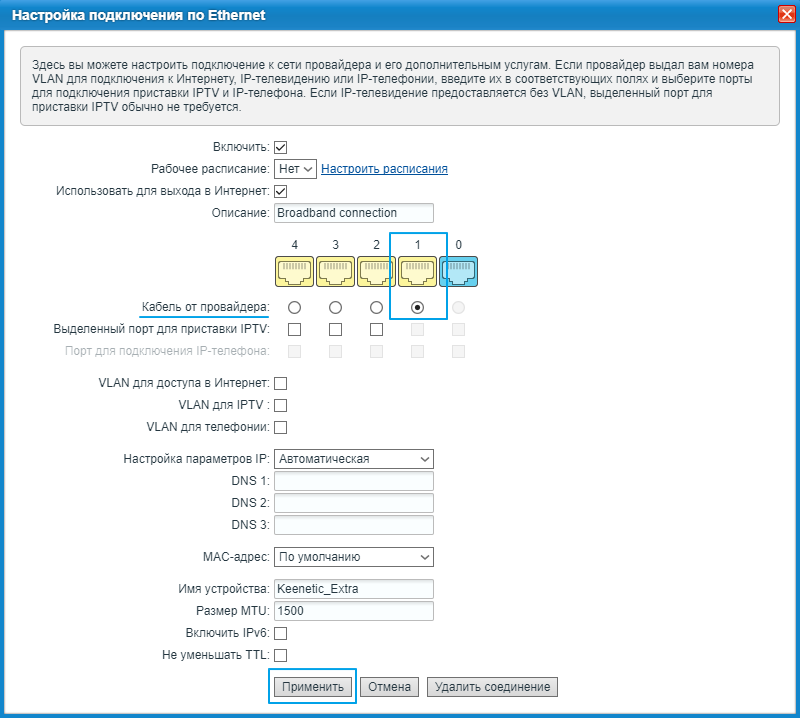The image size is (800, 718).
Task: Uncheck Использовать для выхода в Интернет
Action: 281,191
